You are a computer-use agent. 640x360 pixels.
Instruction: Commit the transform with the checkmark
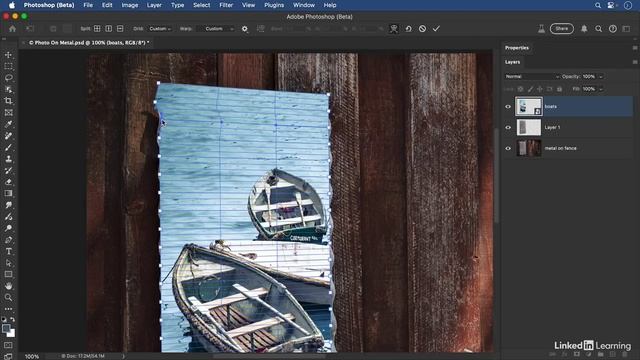436,29
